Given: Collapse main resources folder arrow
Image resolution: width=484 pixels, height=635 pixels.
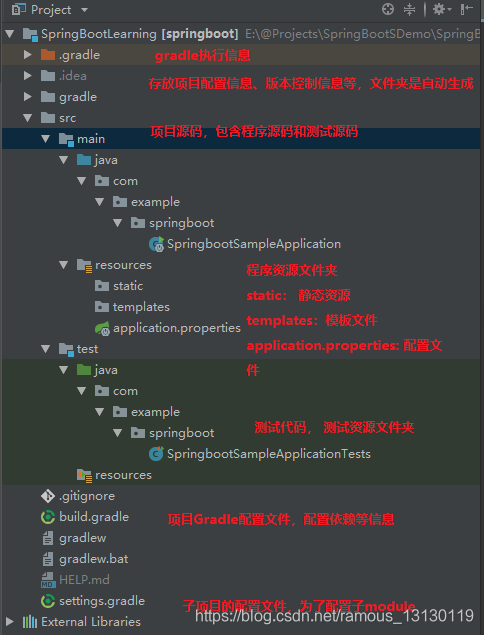Looking at the screenshot, I should point(64,265).
